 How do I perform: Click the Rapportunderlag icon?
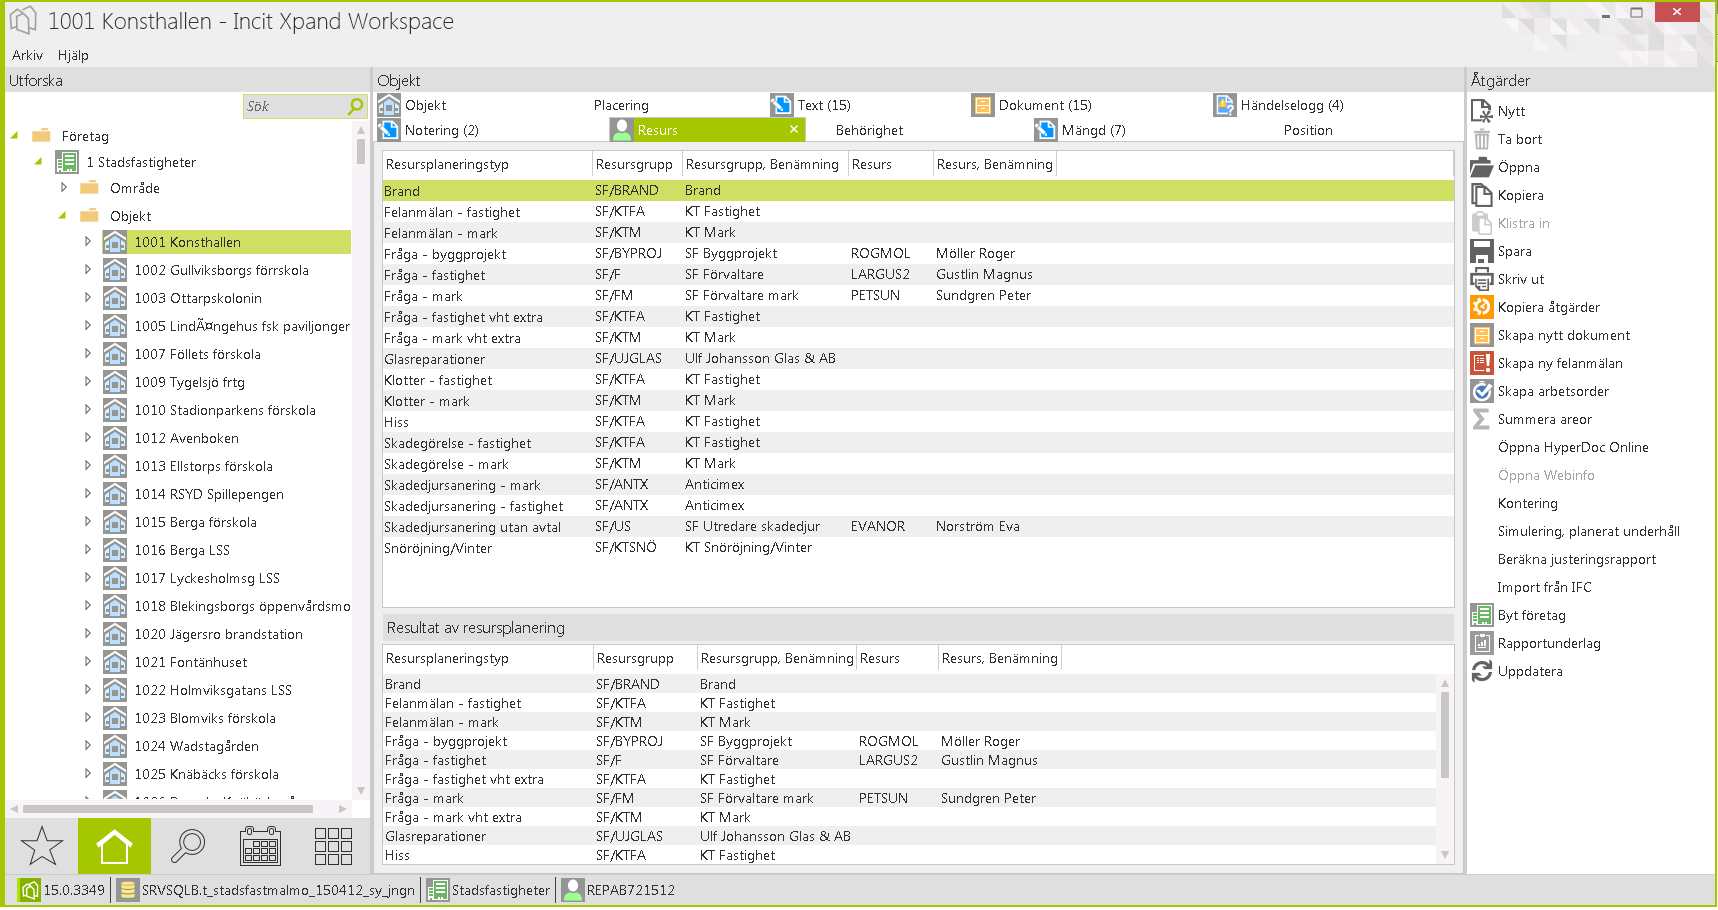coord(1482,643)
